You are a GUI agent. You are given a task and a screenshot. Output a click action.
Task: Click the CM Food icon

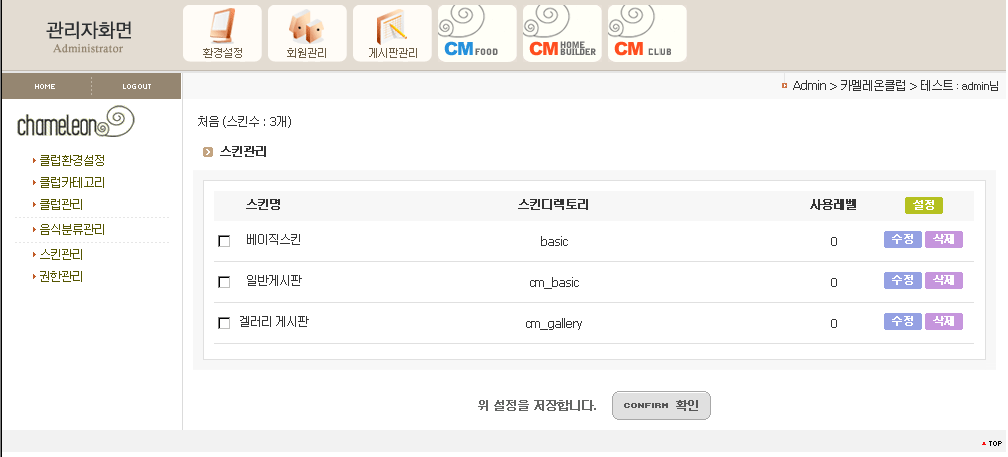477,33
